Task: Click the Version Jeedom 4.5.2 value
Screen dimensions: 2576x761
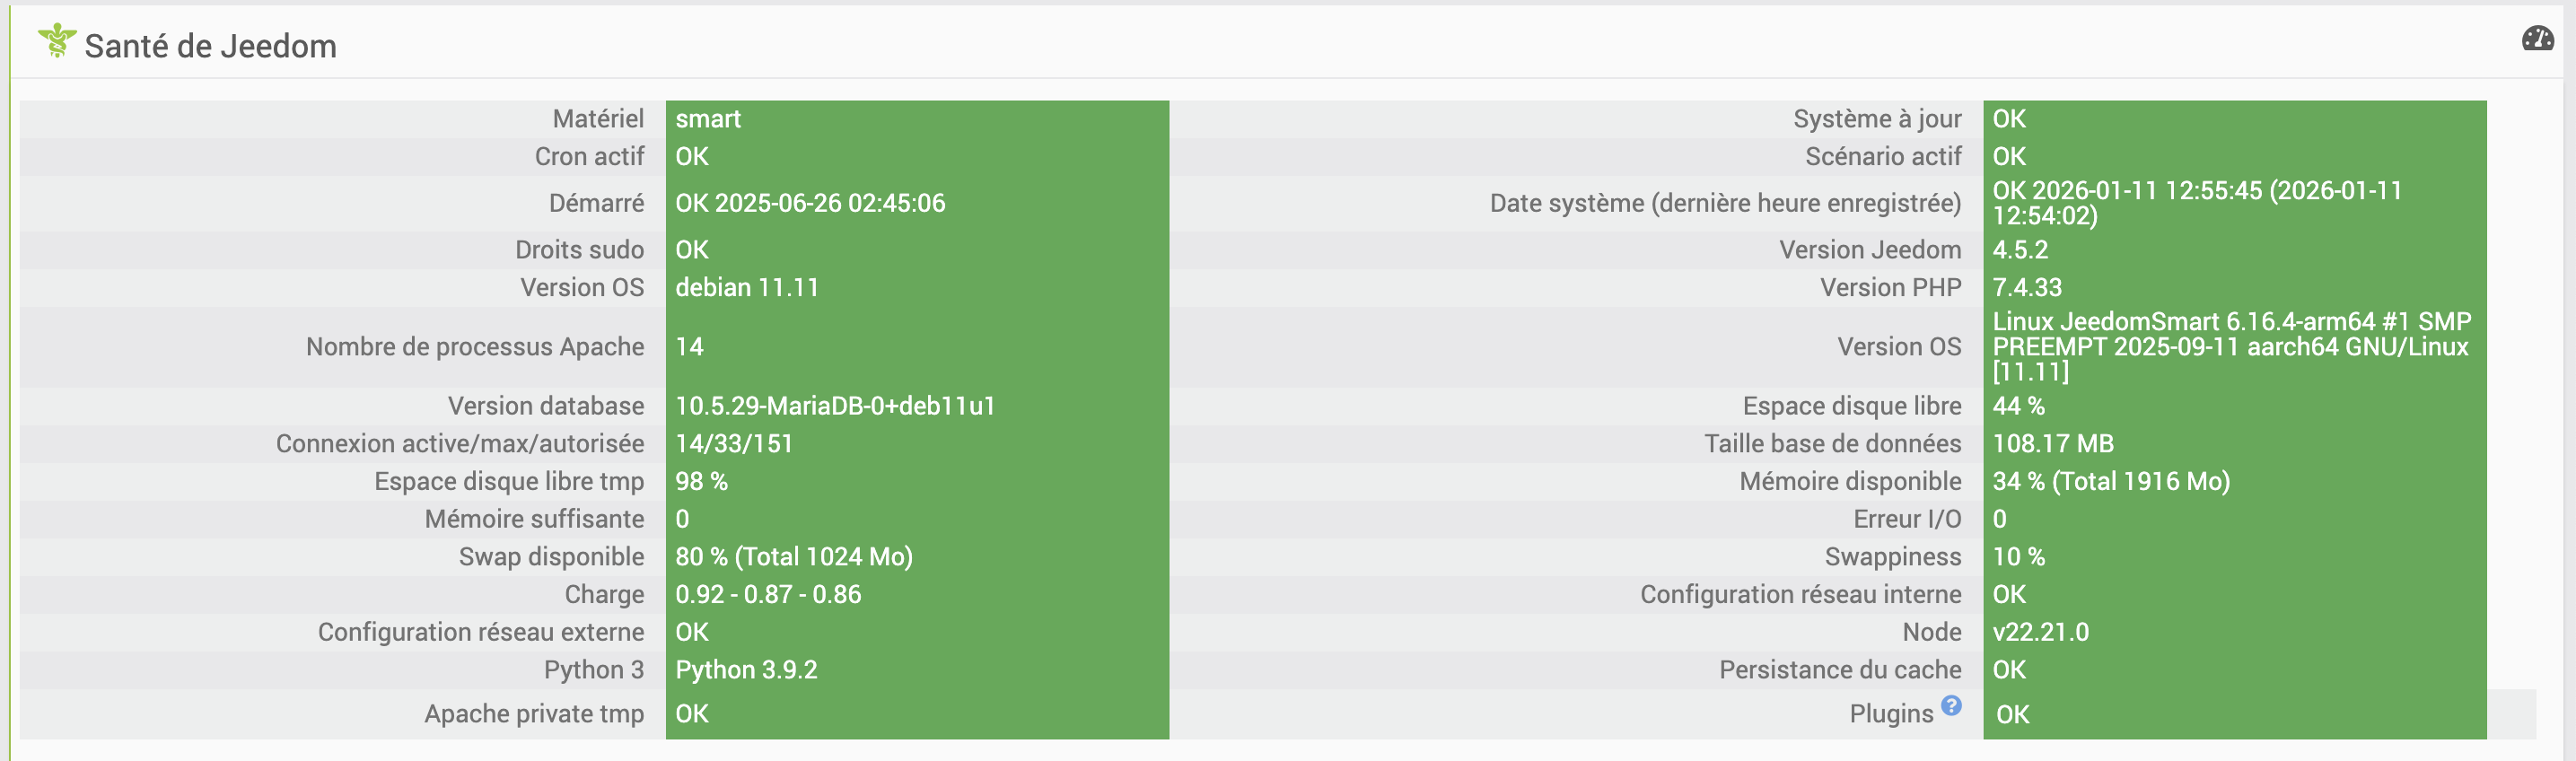Action: click(x=2020, y=250)
